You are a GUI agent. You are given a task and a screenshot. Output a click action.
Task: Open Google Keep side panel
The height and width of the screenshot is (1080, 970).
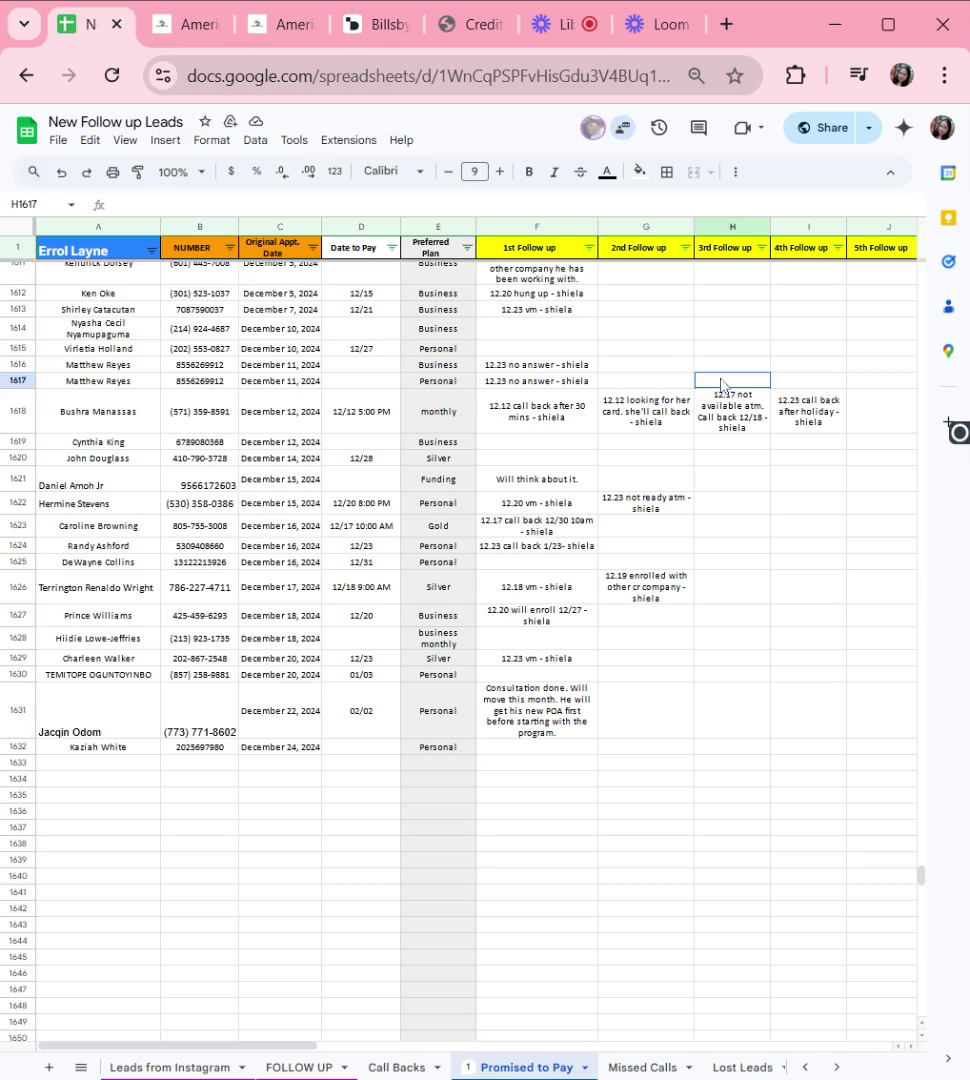(x=949, y=218)
